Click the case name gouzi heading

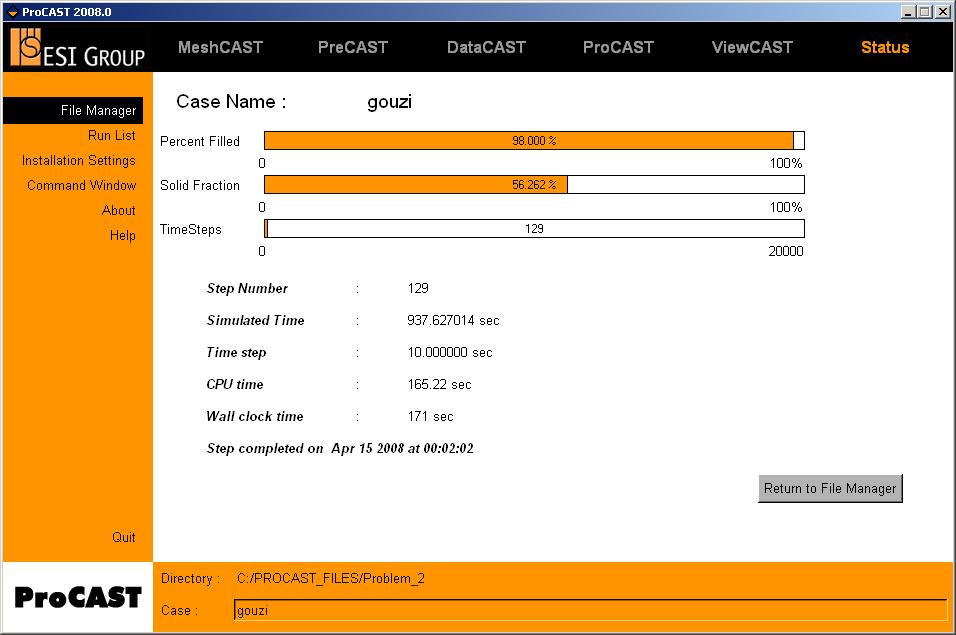[389, 101]
